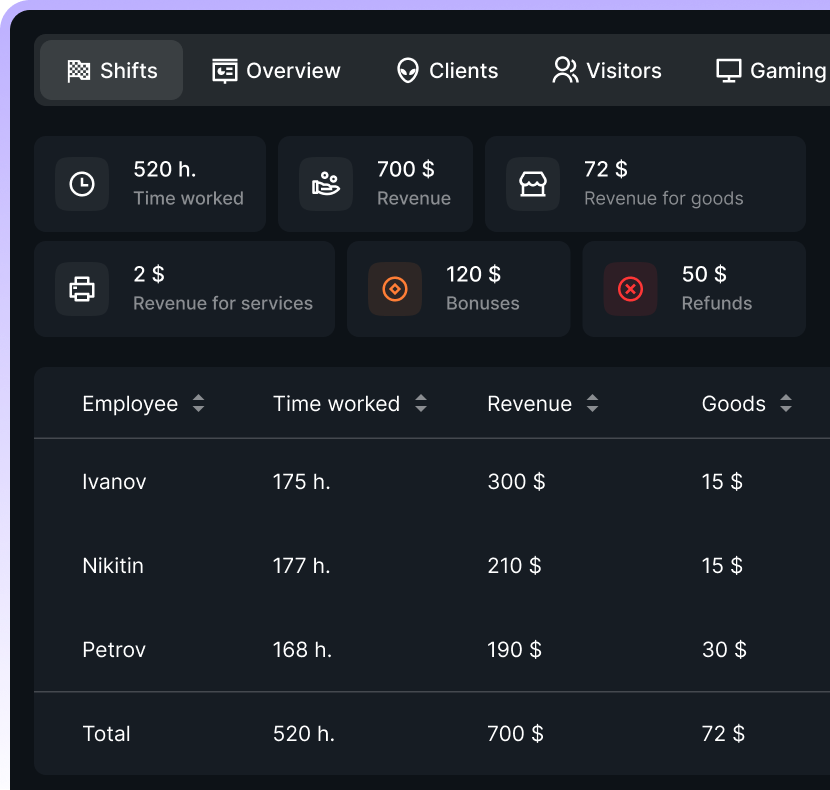This screenshot has height=790, width=830.
Task: Sort by Goods column arrows
Action: tap(786, 404)
